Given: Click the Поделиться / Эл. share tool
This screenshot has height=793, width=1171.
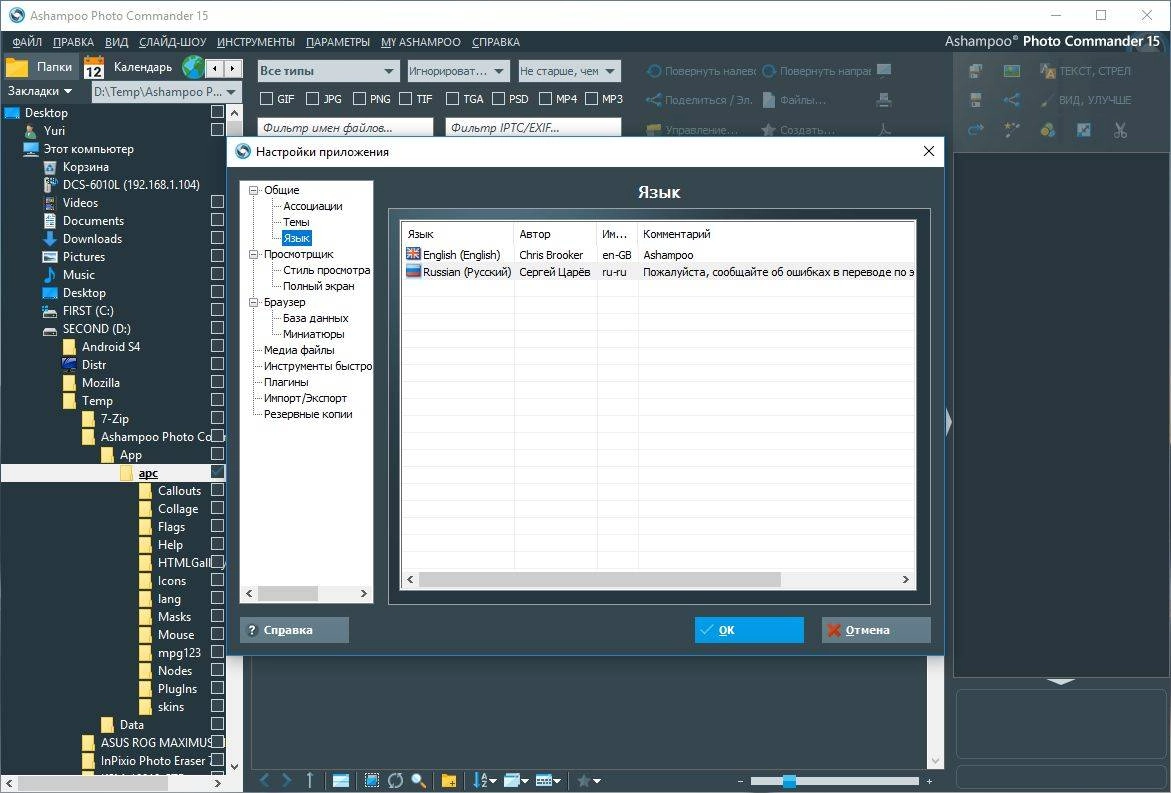Looking at the screenshot, I should pos(699,100).
